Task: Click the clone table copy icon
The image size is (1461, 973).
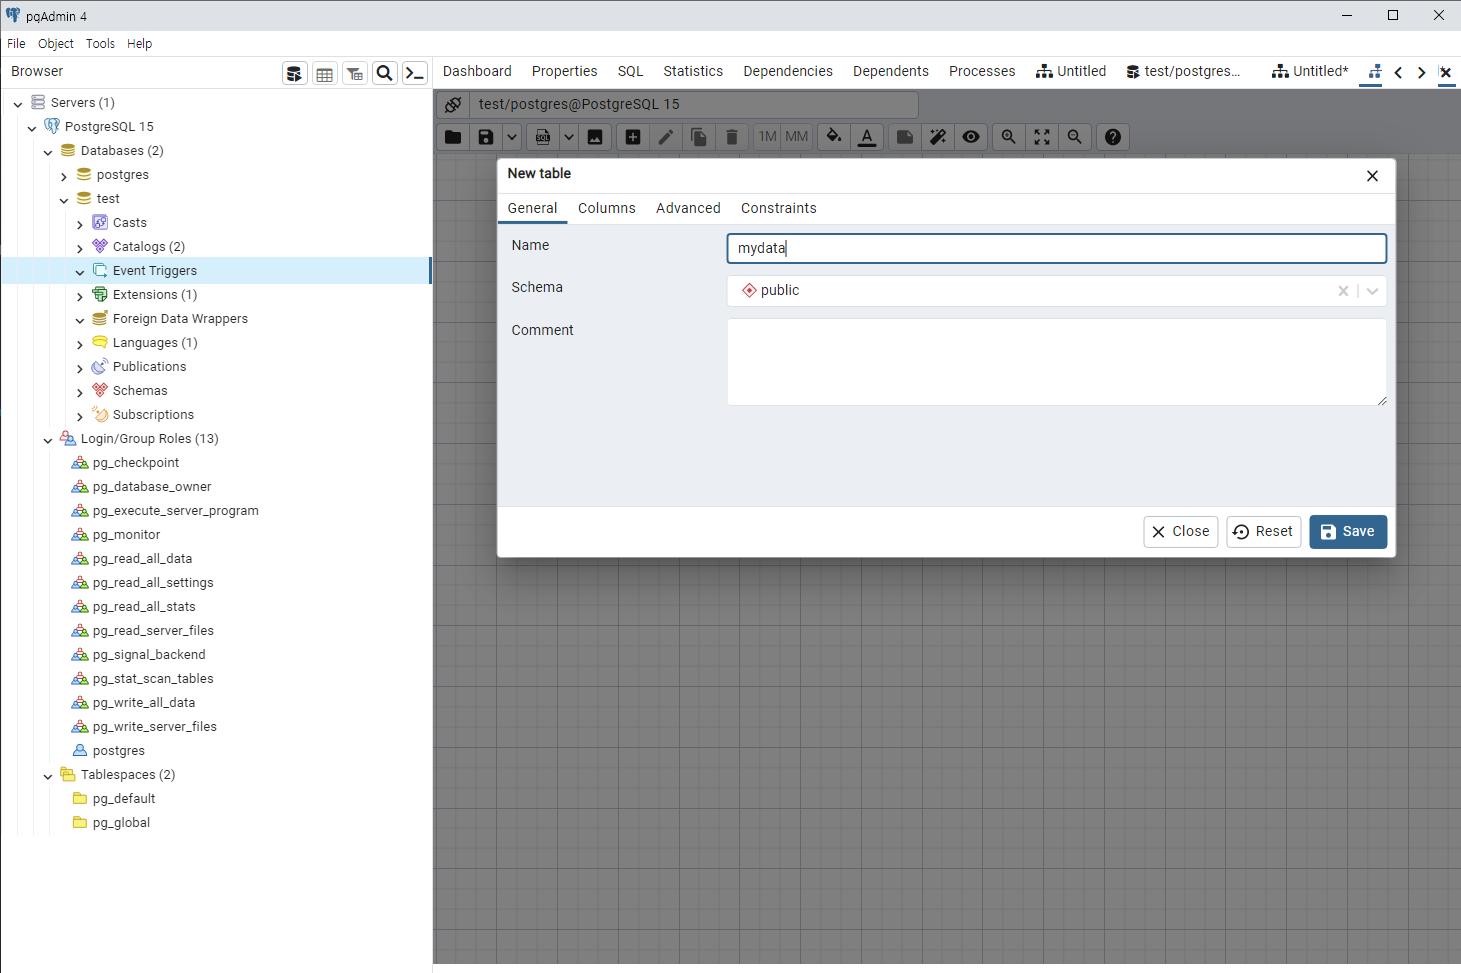Action: click(x=699, y=137)
